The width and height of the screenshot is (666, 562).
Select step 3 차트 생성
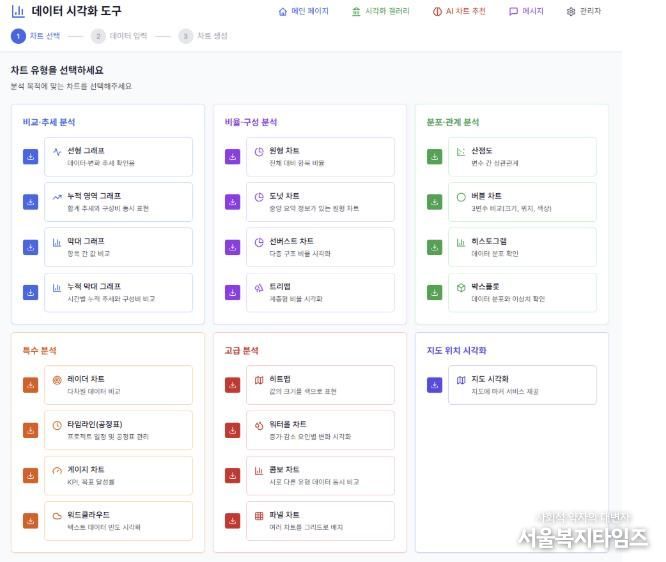[x=203, y=36]
